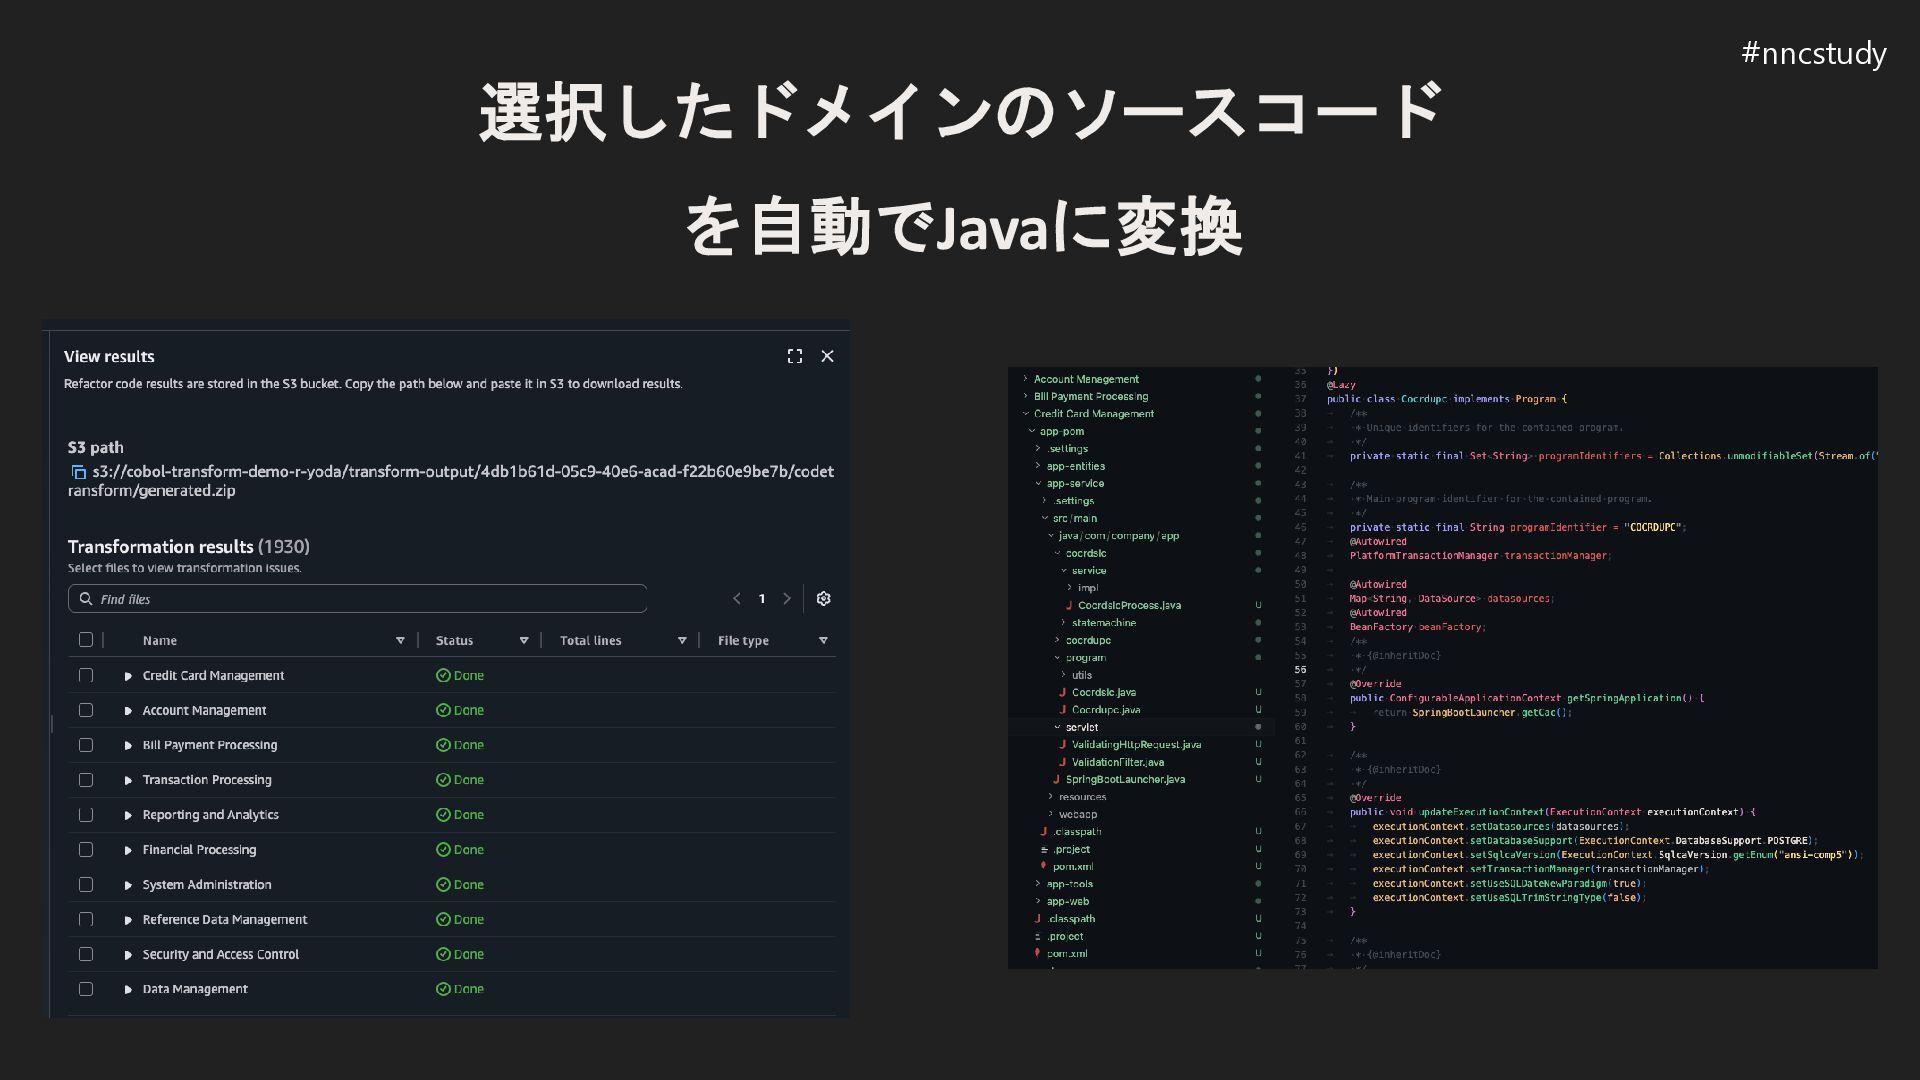The width and height of the screenshot is (1920, 1080).
Task: Tick the Transaction Processing checkbox
Action: coord(86,780)
